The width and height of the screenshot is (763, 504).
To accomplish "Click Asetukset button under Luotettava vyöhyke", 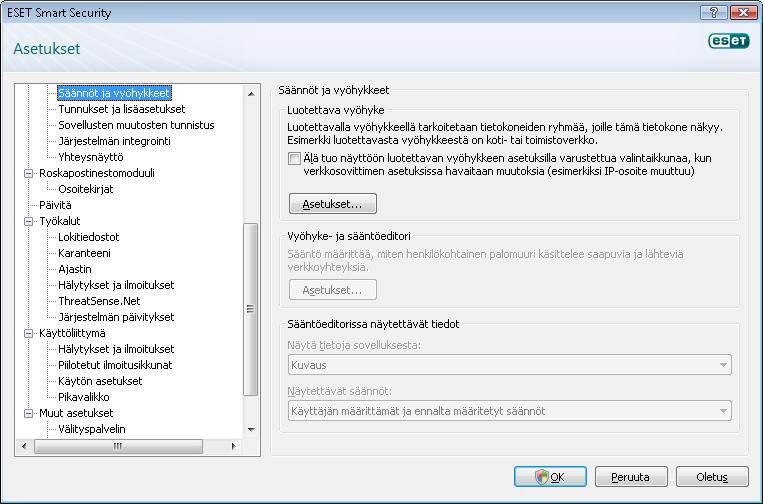I will tap(333, 204).
